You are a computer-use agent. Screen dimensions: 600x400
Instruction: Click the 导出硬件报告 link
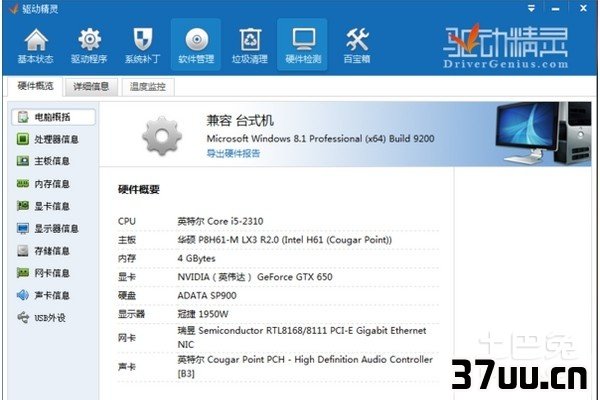[233, 153]
